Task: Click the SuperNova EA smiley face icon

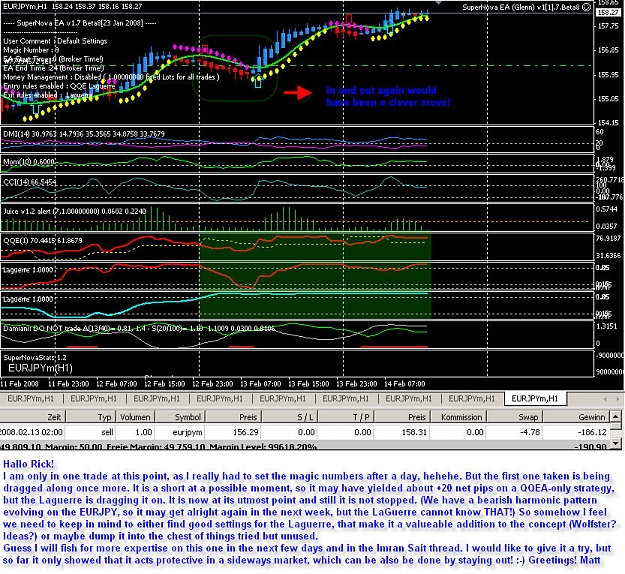Action: pyautogui.click(x=586, y=7)
